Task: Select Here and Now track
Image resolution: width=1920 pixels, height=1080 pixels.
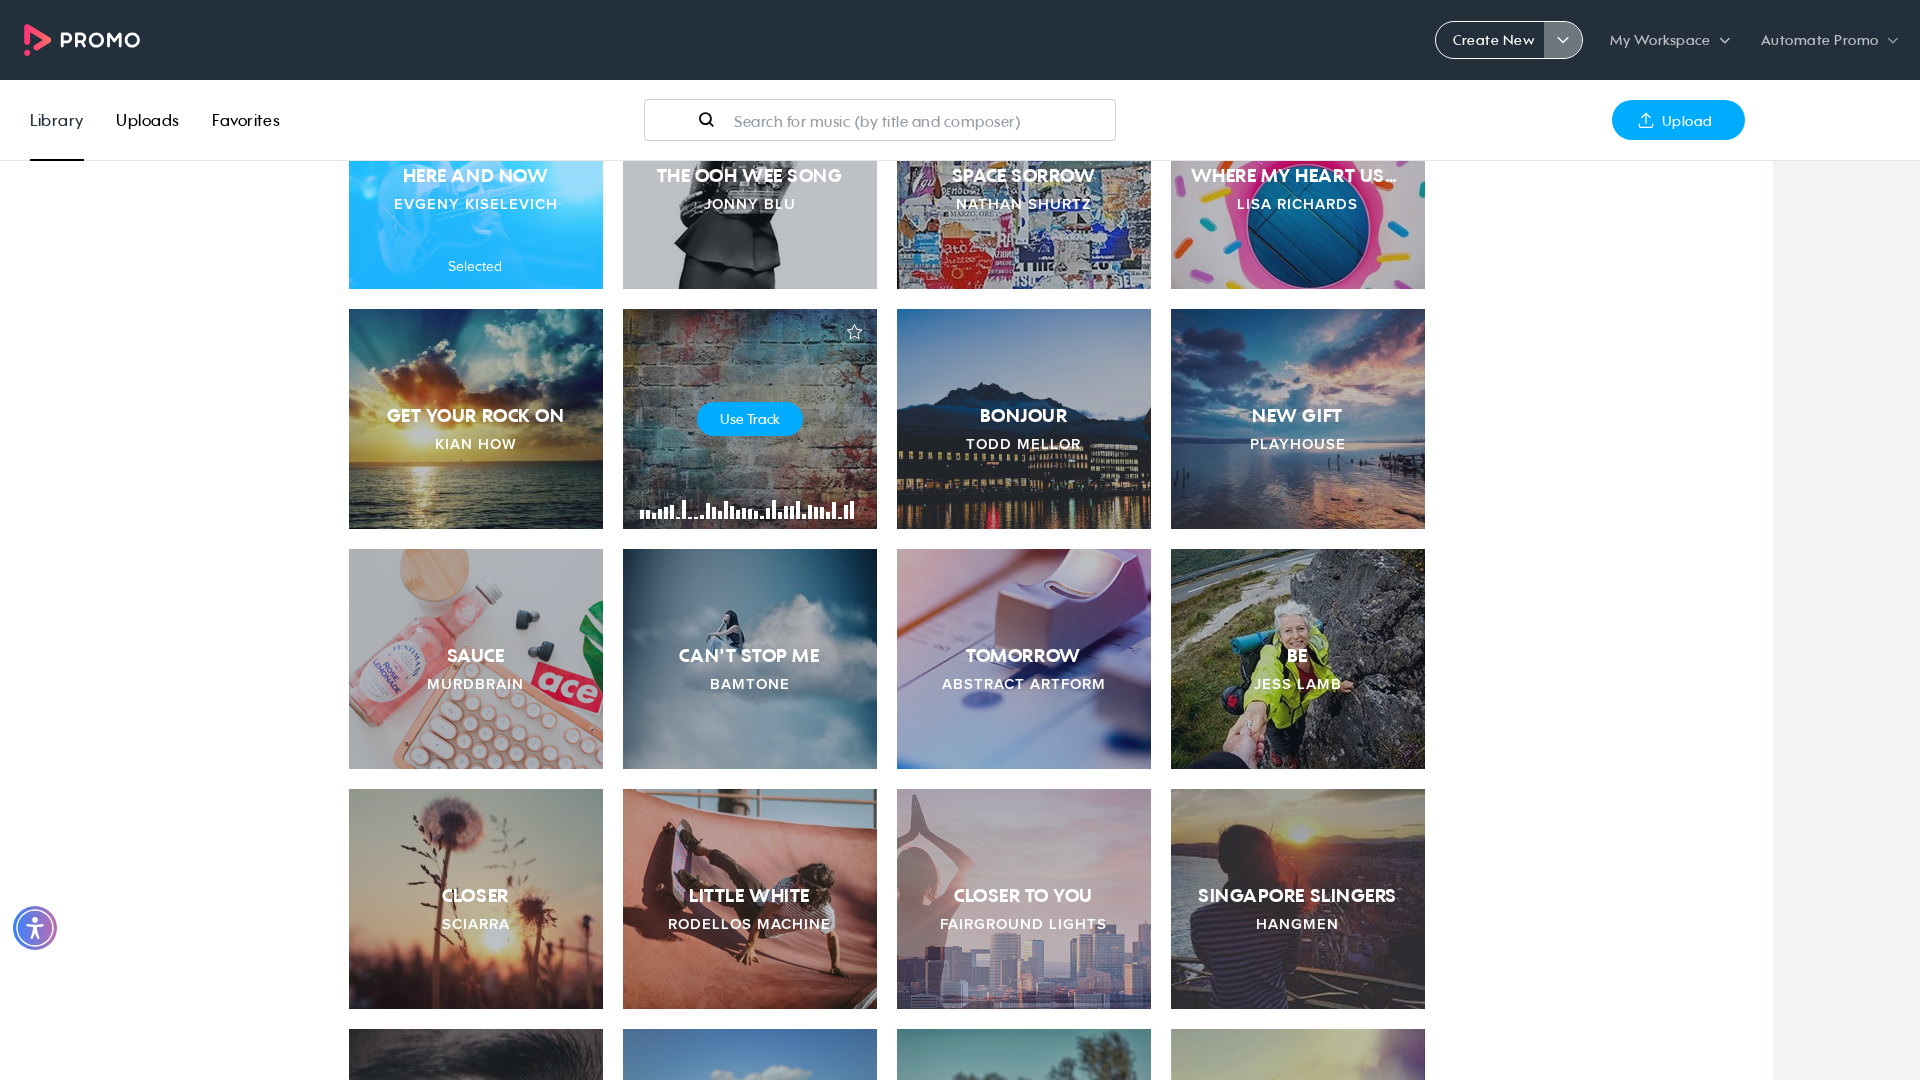Action: (476, 224)
